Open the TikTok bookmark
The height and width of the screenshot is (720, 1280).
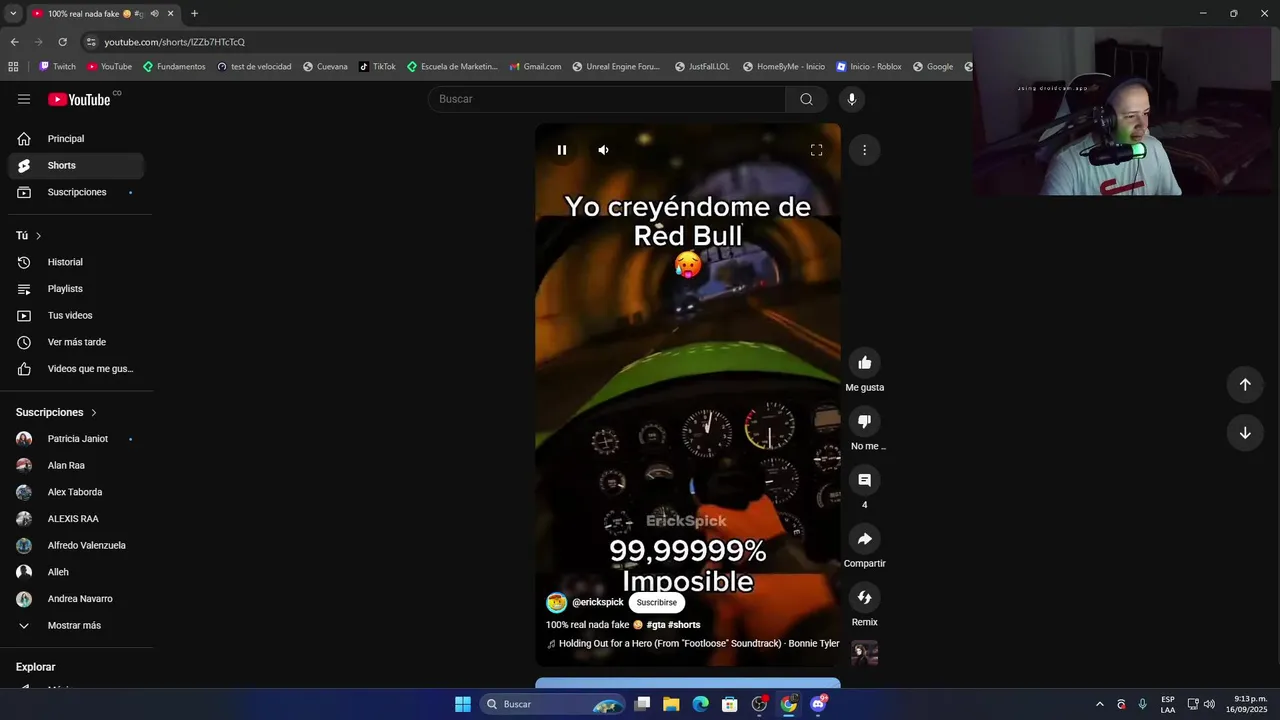(377, 67)
